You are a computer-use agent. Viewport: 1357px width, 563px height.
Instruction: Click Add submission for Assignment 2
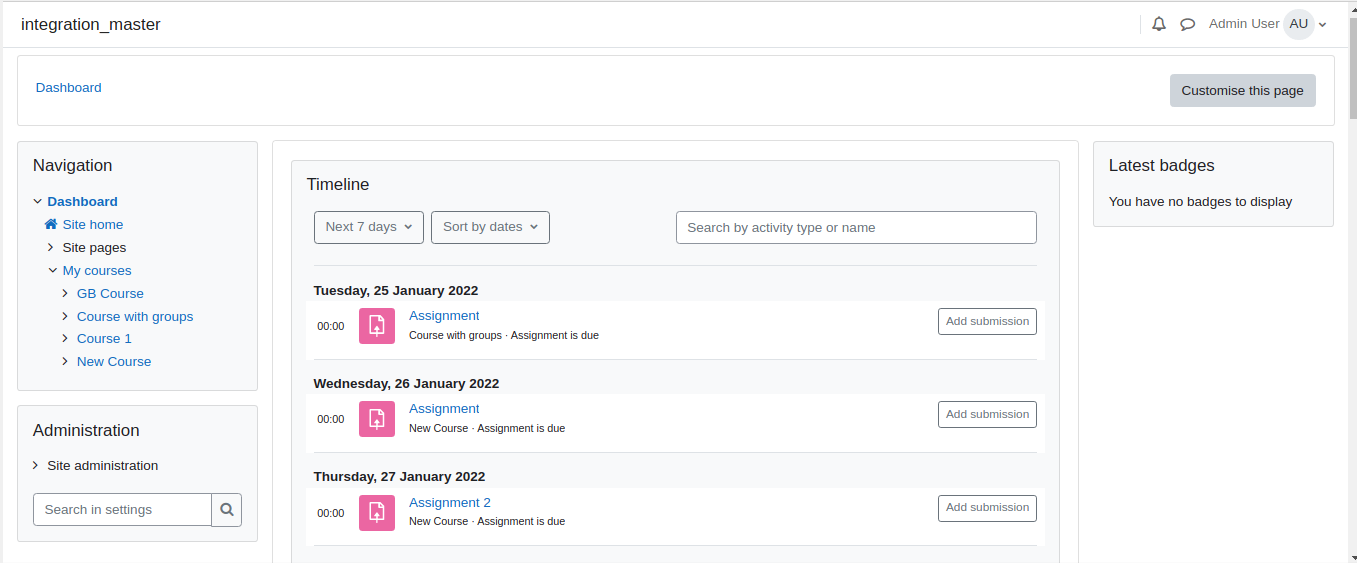coord(987,508)
